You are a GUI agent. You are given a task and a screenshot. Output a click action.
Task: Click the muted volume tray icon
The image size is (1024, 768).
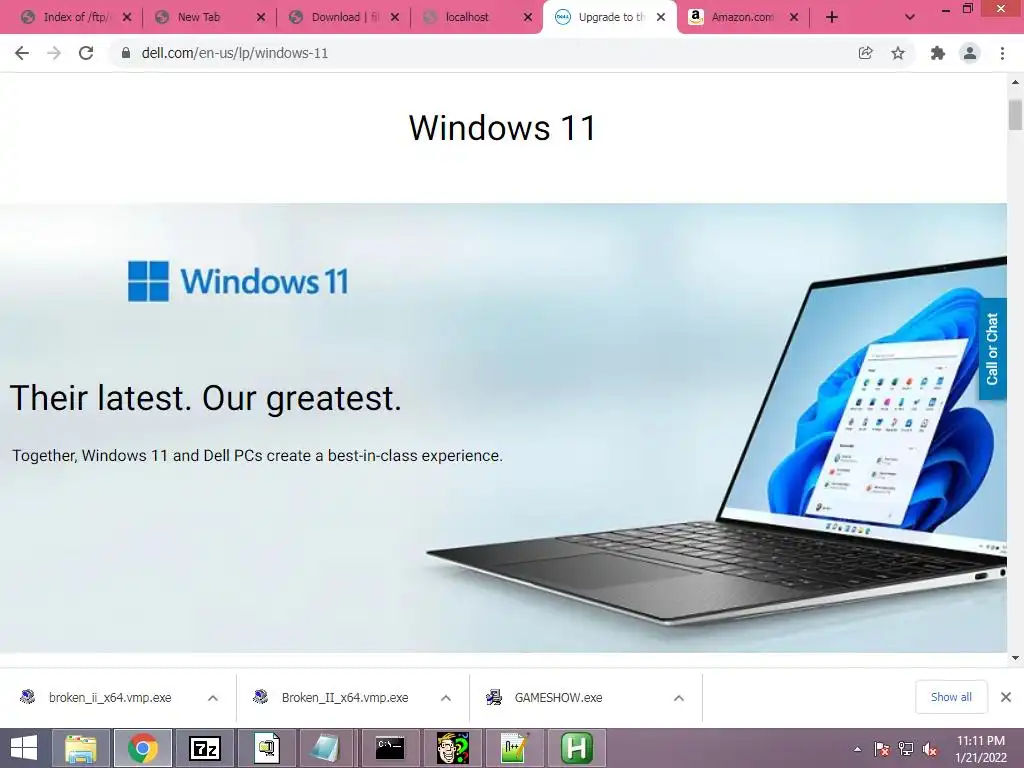(930, 749)
